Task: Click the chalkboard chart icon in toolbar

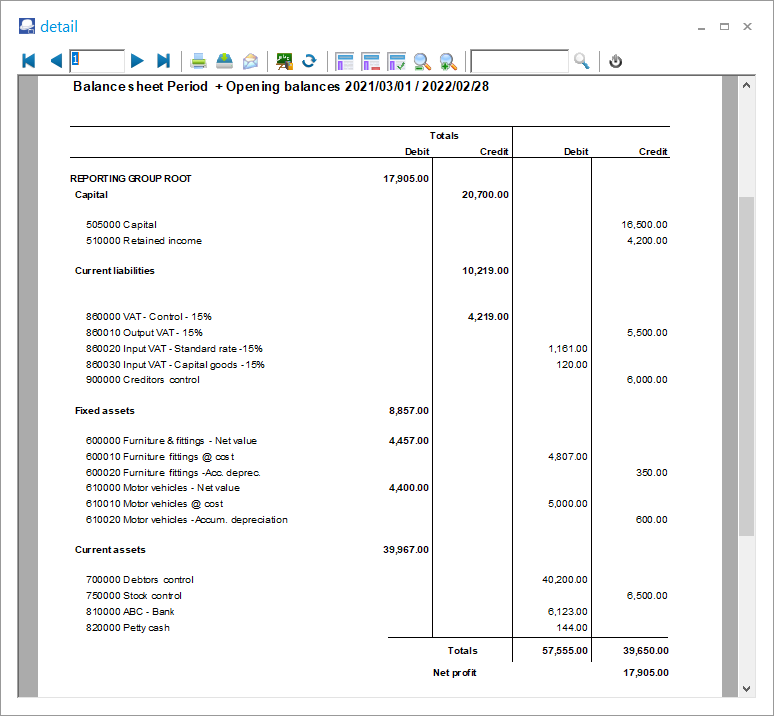Action: (x=285, y=61)
